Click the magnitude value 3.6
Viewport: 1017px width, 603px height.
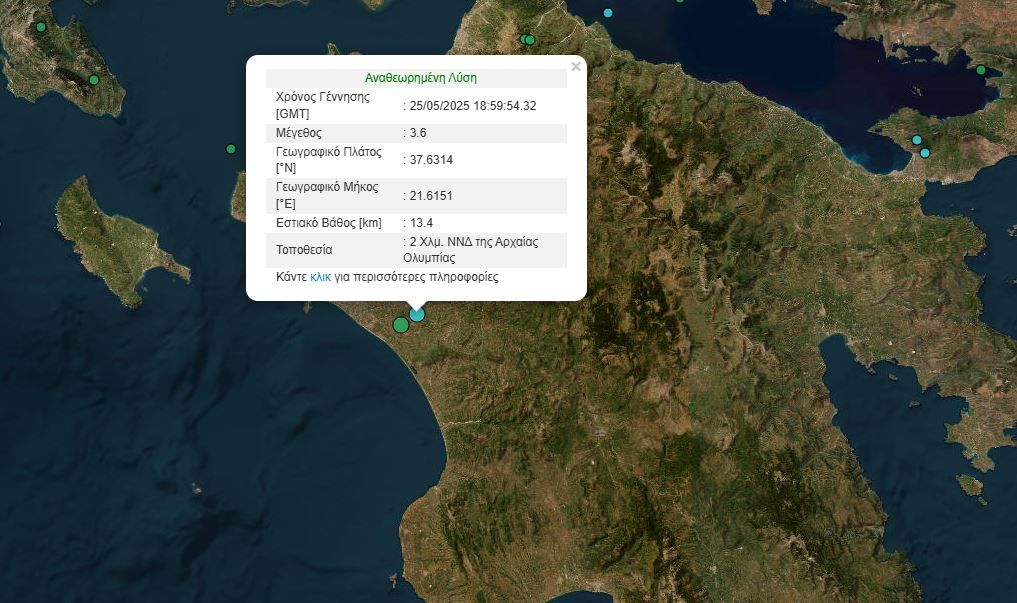click(418, 133)
